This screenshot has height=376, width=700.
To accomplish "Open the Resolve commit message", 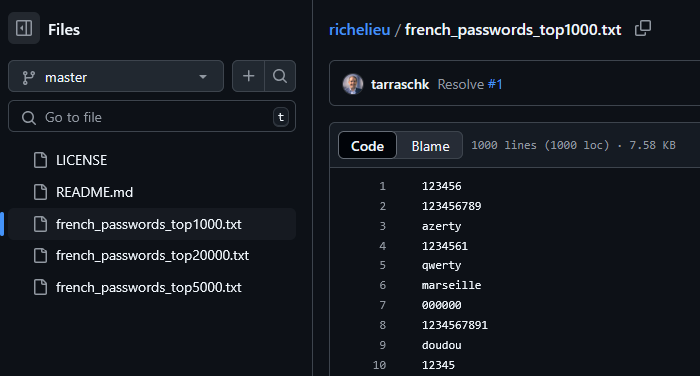I will coord(461,84).
